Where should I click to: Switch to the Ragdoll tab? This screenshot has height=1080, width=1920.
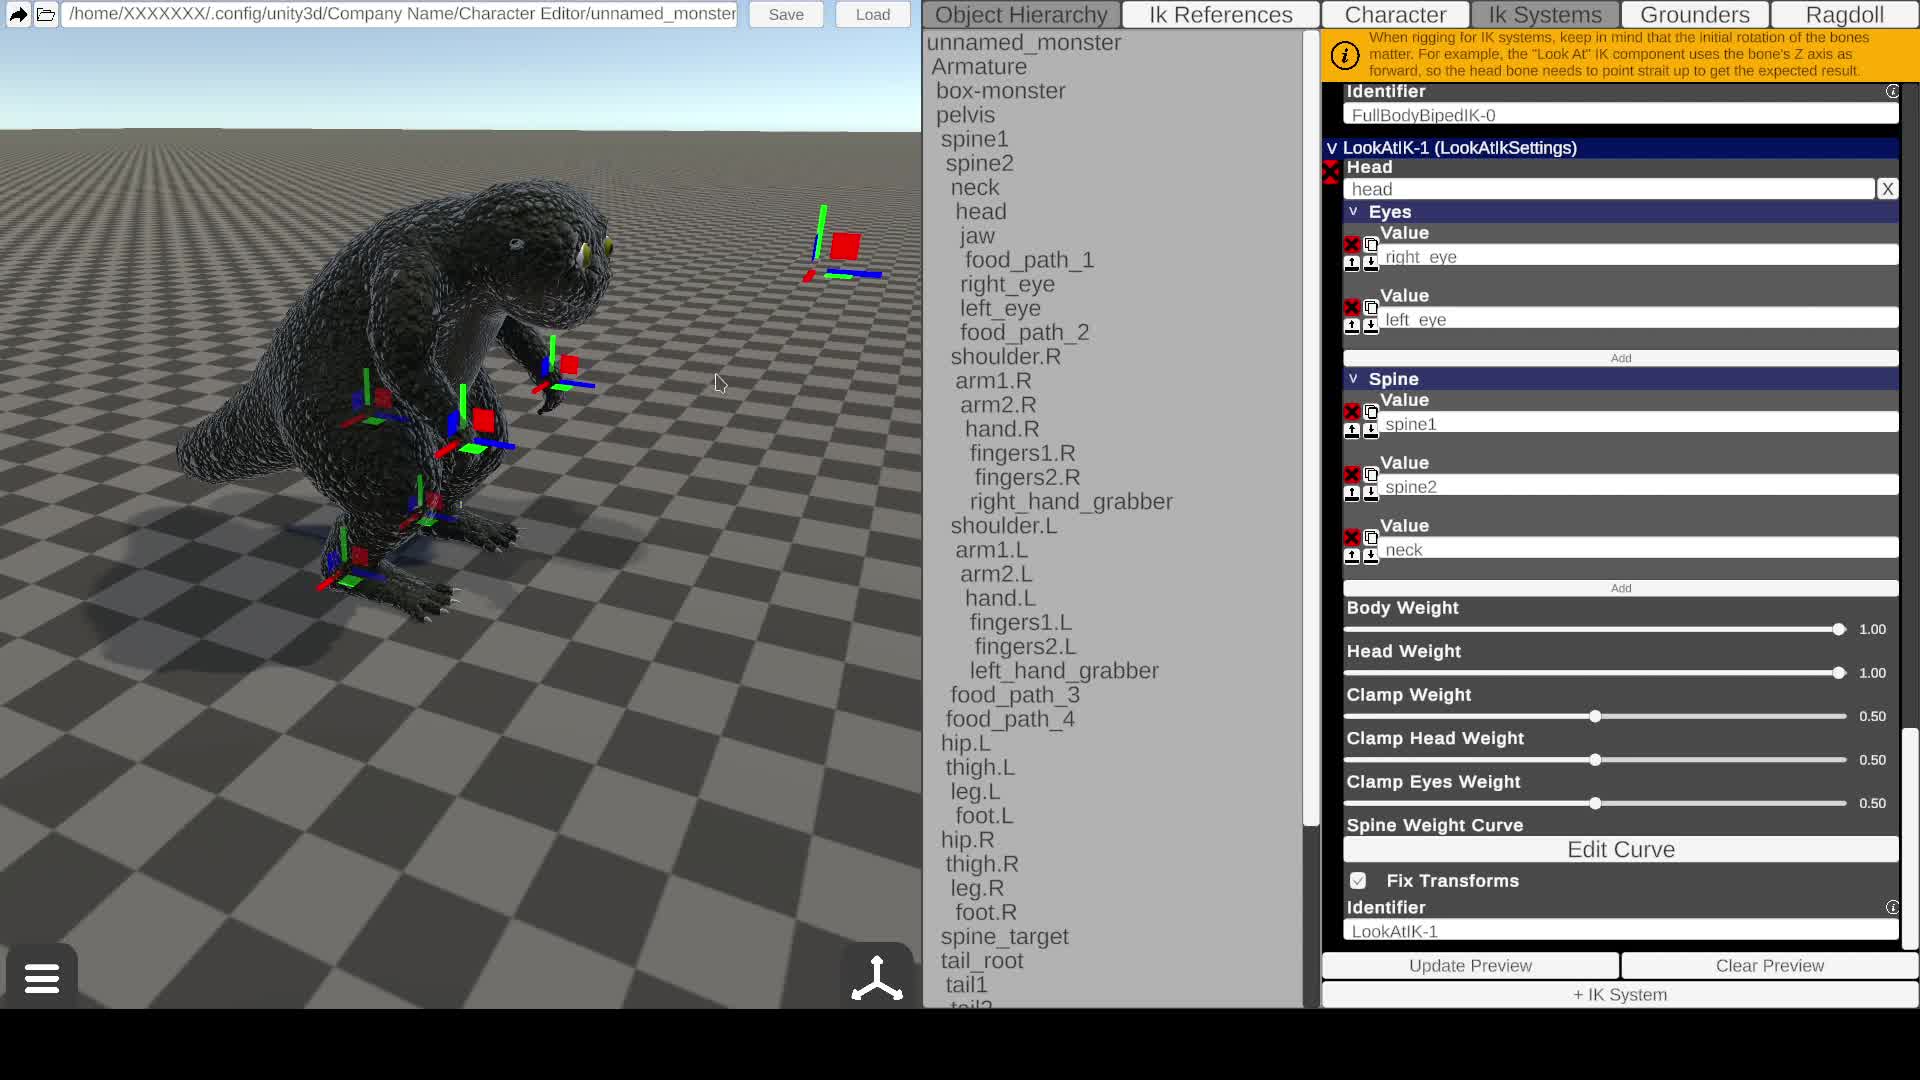click(x=1844, y=15)
